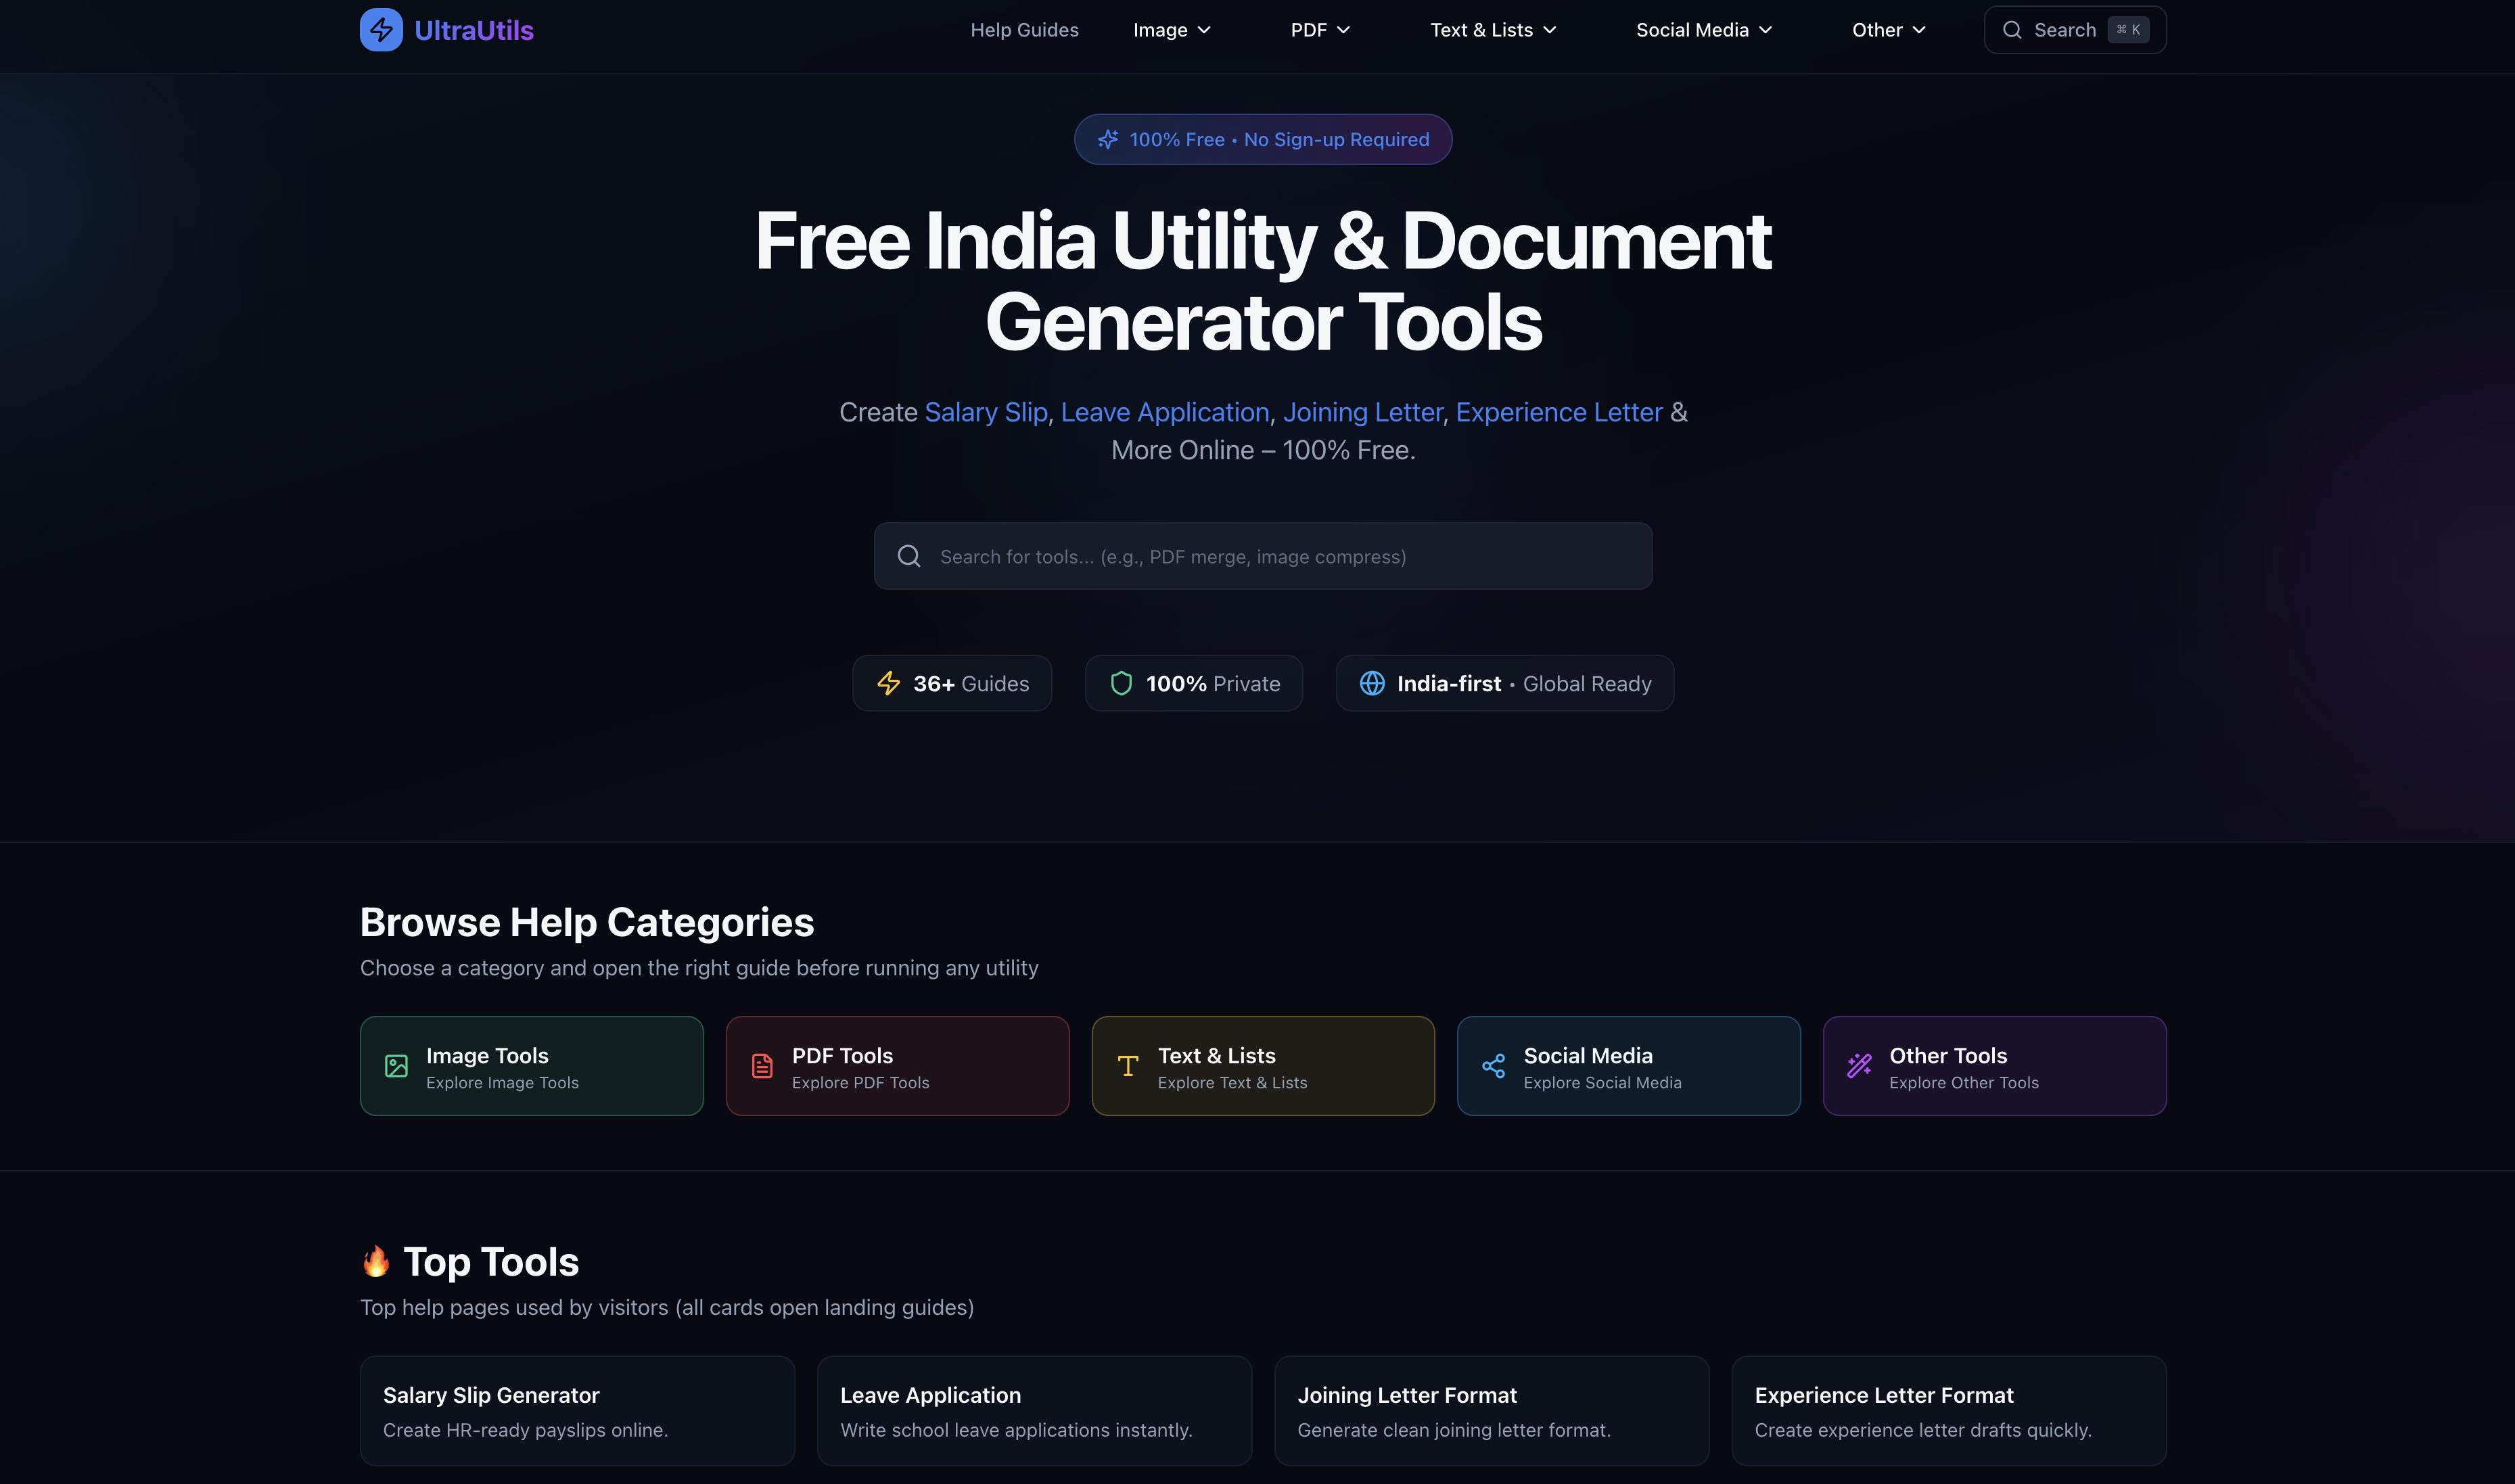
Task: Click the magnifier icon in hero search bar
Action: pyautogui.click(x=908, y=556)
